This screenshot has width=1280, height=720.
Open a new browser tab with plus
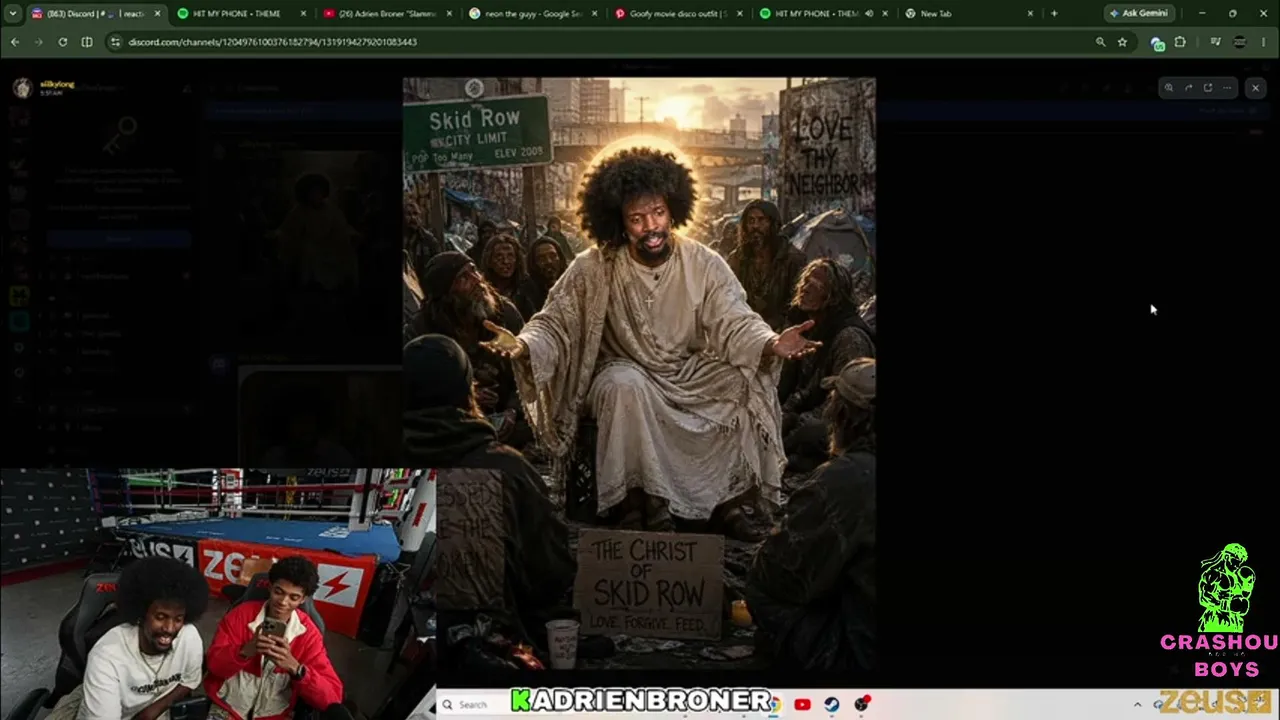[x=1054, y=14]
